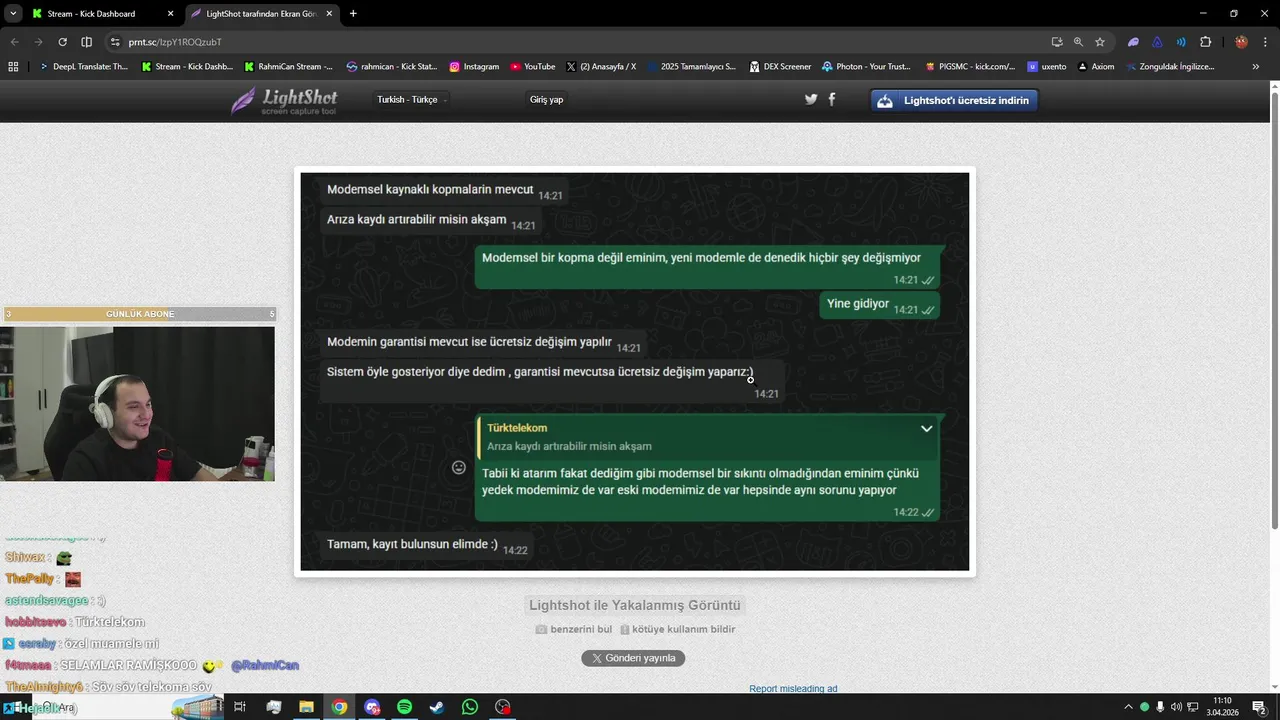Click the purple Phantom extension icon
Image resolution: width=1280 pixels, height=720 pixels.
point(1133,42)
